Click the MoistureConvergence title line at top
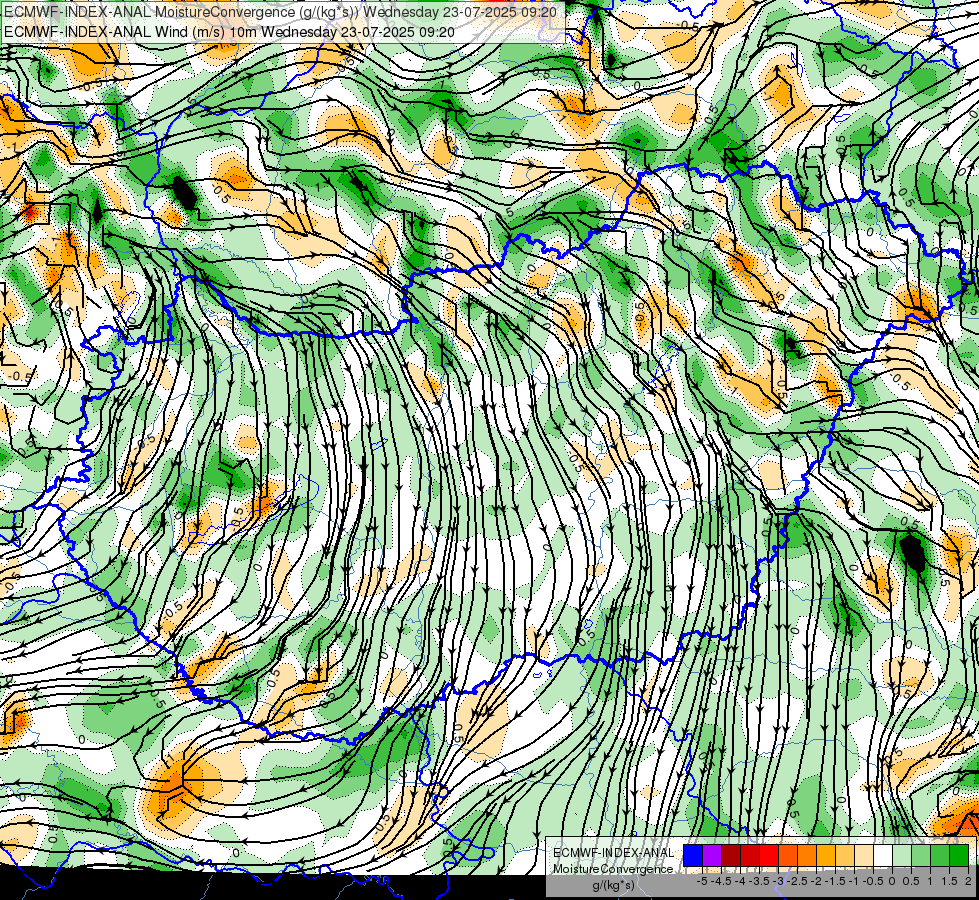 click(280, 12)
